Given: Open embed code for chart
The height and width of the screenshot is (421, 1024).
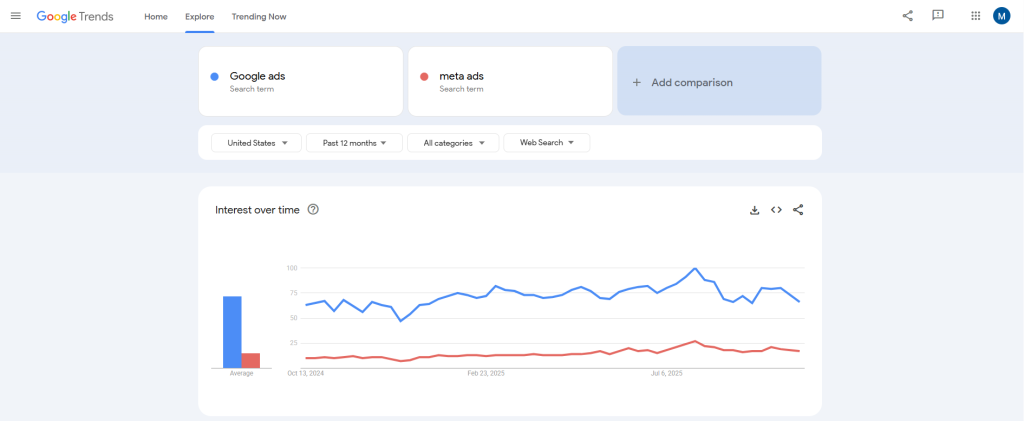Looking at the screenshot, I should tap(776, 210).
